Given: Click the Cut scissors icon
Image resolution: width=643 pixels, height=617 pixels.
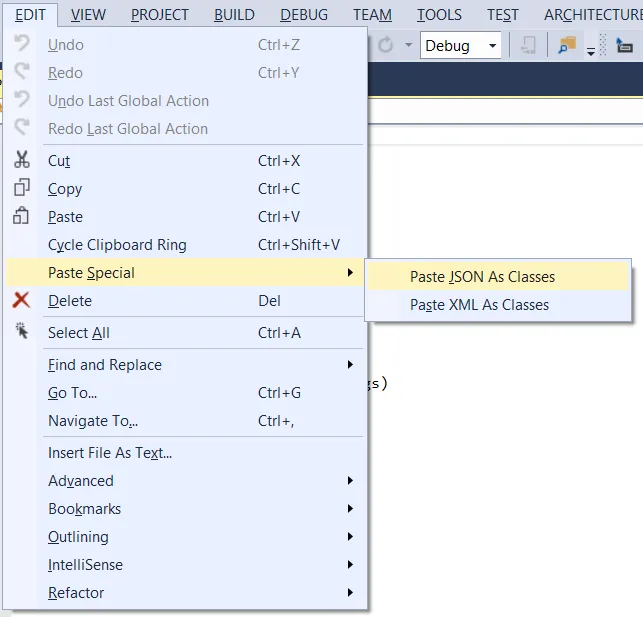Looking at the screenshot, I should pos(21,160).
